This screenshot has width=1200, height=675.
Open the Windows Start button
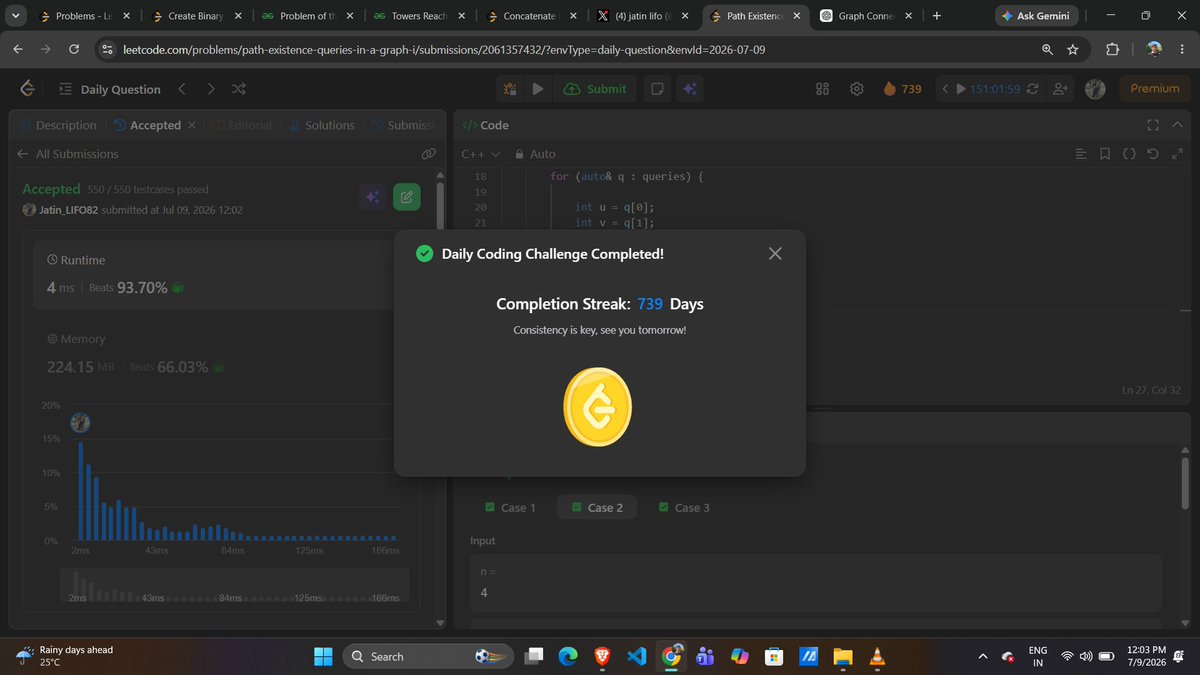[x=323, y=656]
